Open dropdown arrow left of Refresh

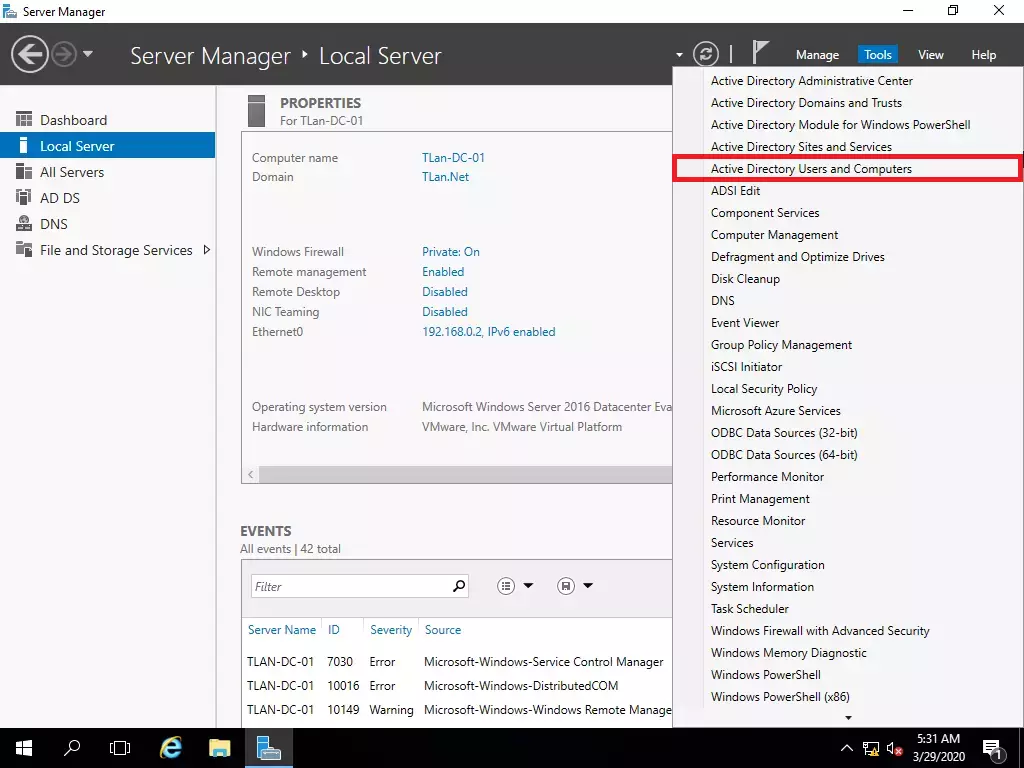tap(679, 55)
